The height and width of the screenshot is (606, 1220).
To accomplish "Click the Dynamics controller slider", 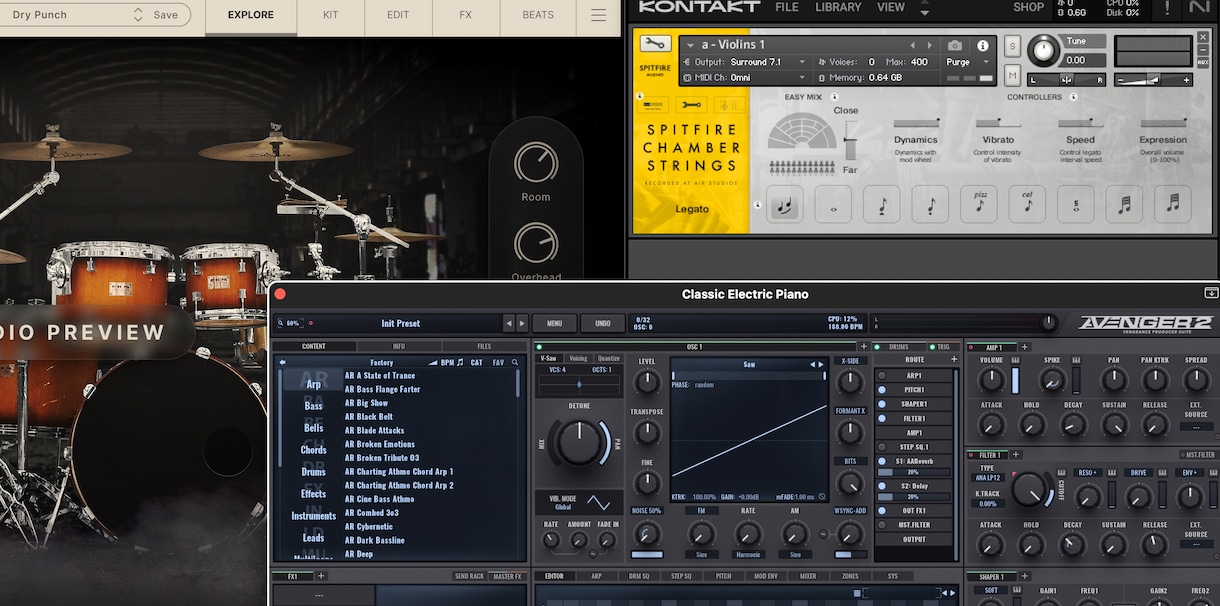I will click(915, 123).
